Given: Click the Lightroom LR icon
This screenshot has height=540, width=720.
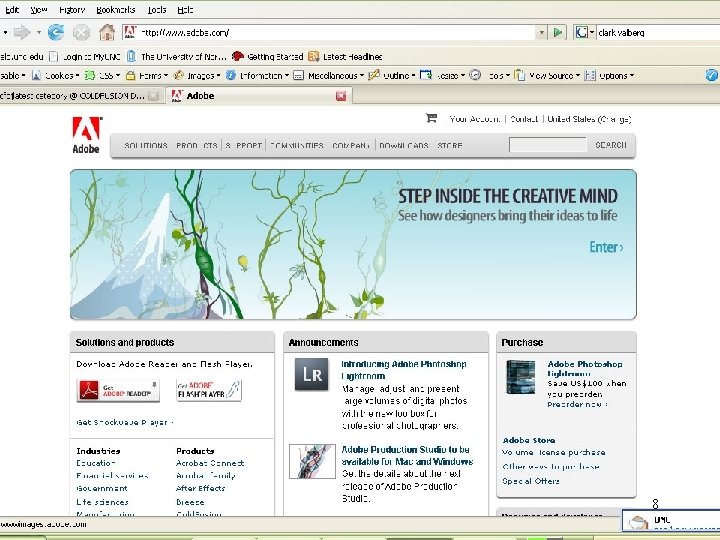Looking at the screenshot, I should click(311, 374).
